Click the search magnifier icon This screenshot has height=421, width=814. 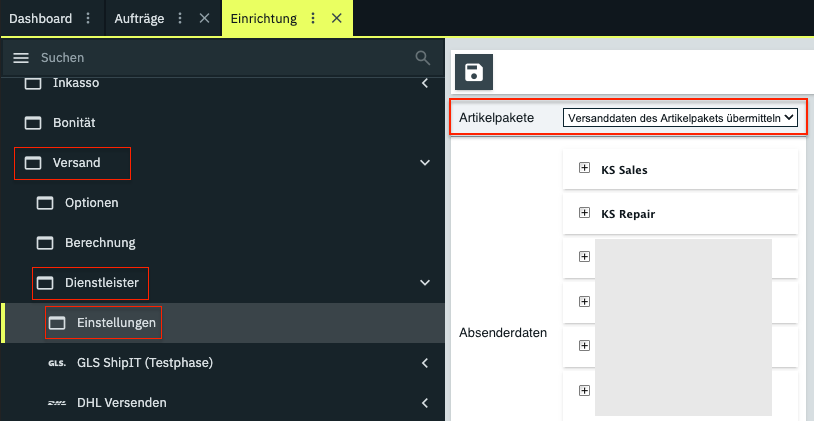[424, 58]
